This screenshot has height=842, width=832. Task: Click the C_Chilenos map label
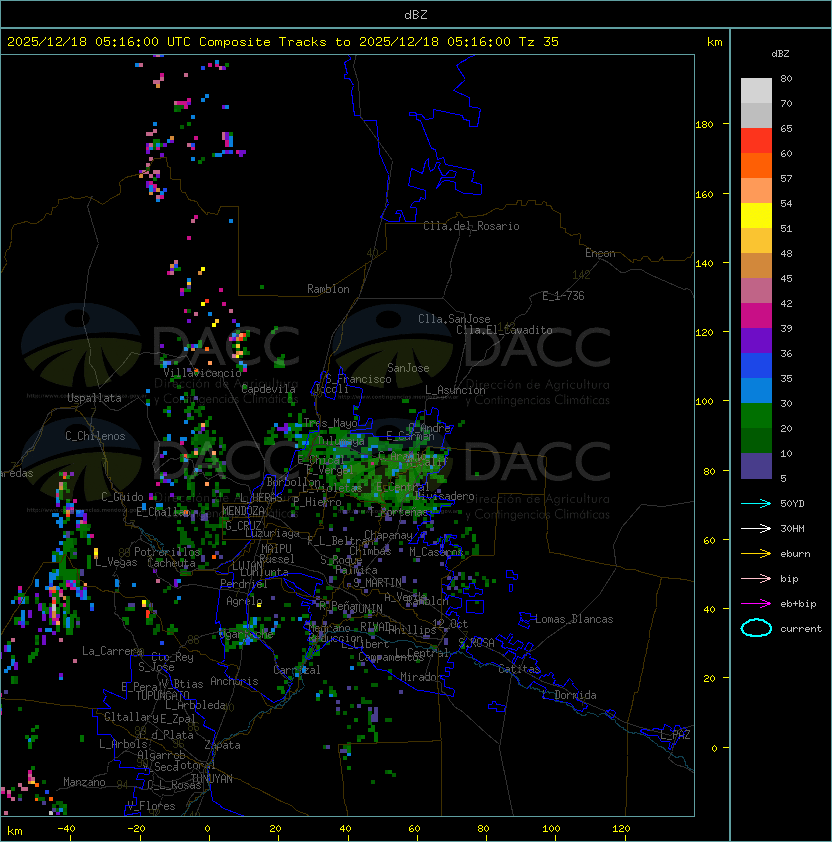[x=95, y=436]
